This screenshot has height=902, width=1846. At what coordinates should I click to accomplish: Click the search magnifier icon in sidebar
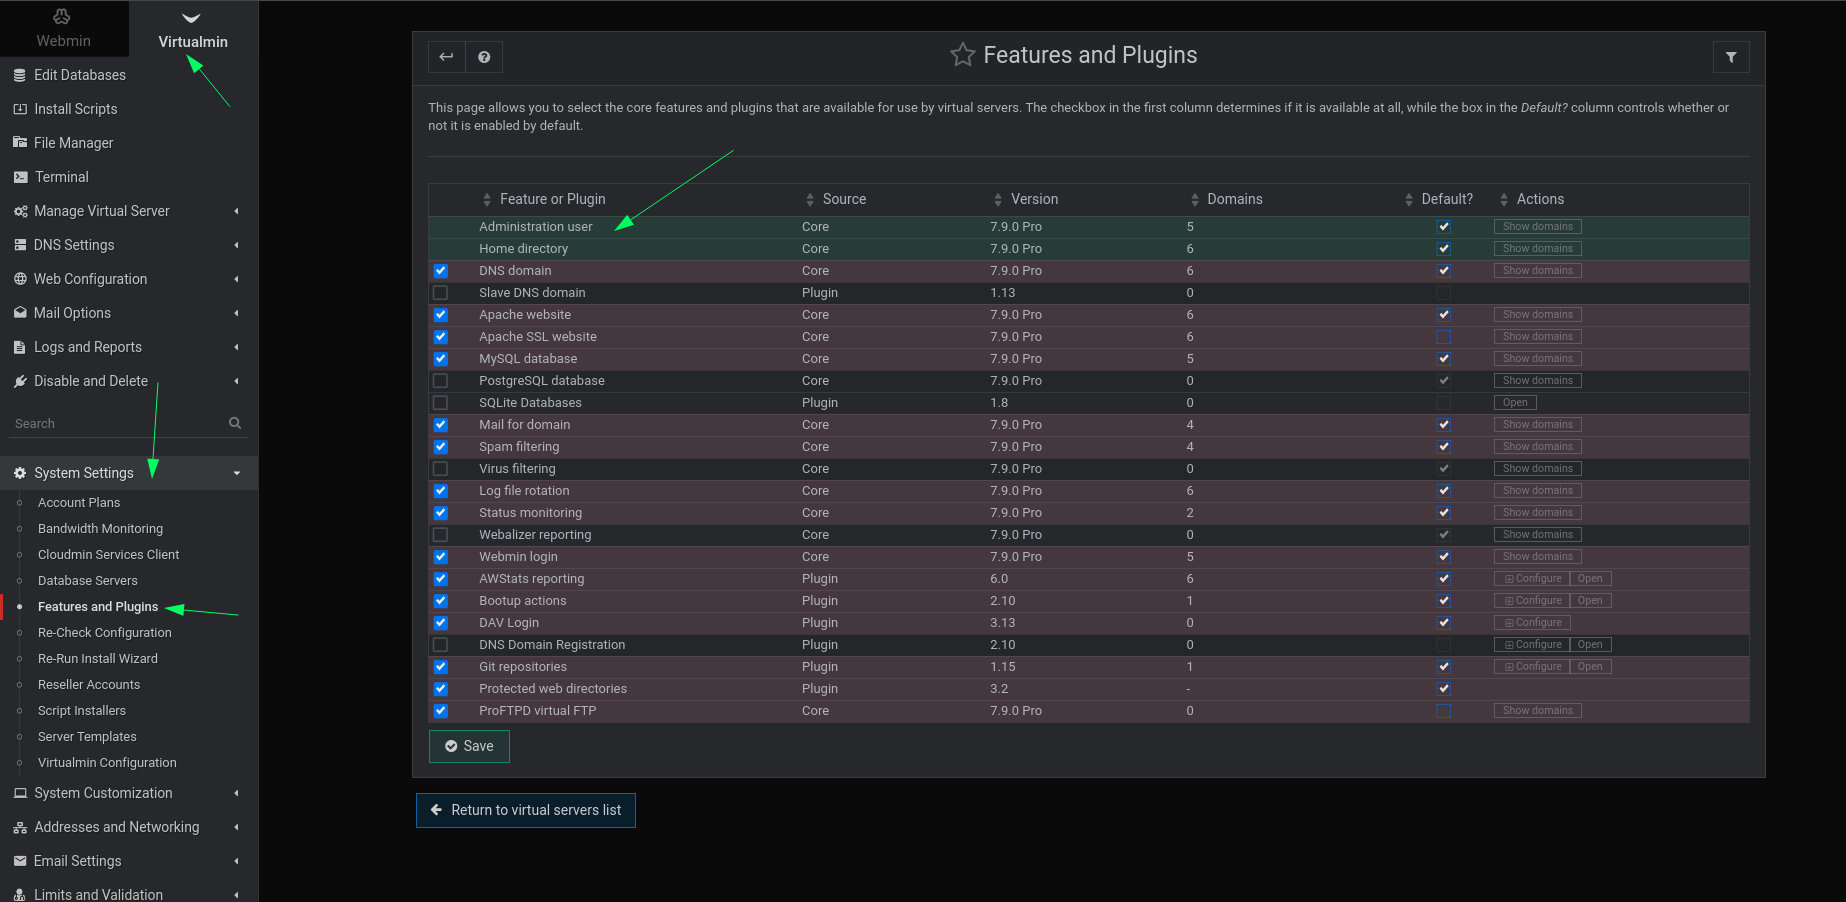234,422
